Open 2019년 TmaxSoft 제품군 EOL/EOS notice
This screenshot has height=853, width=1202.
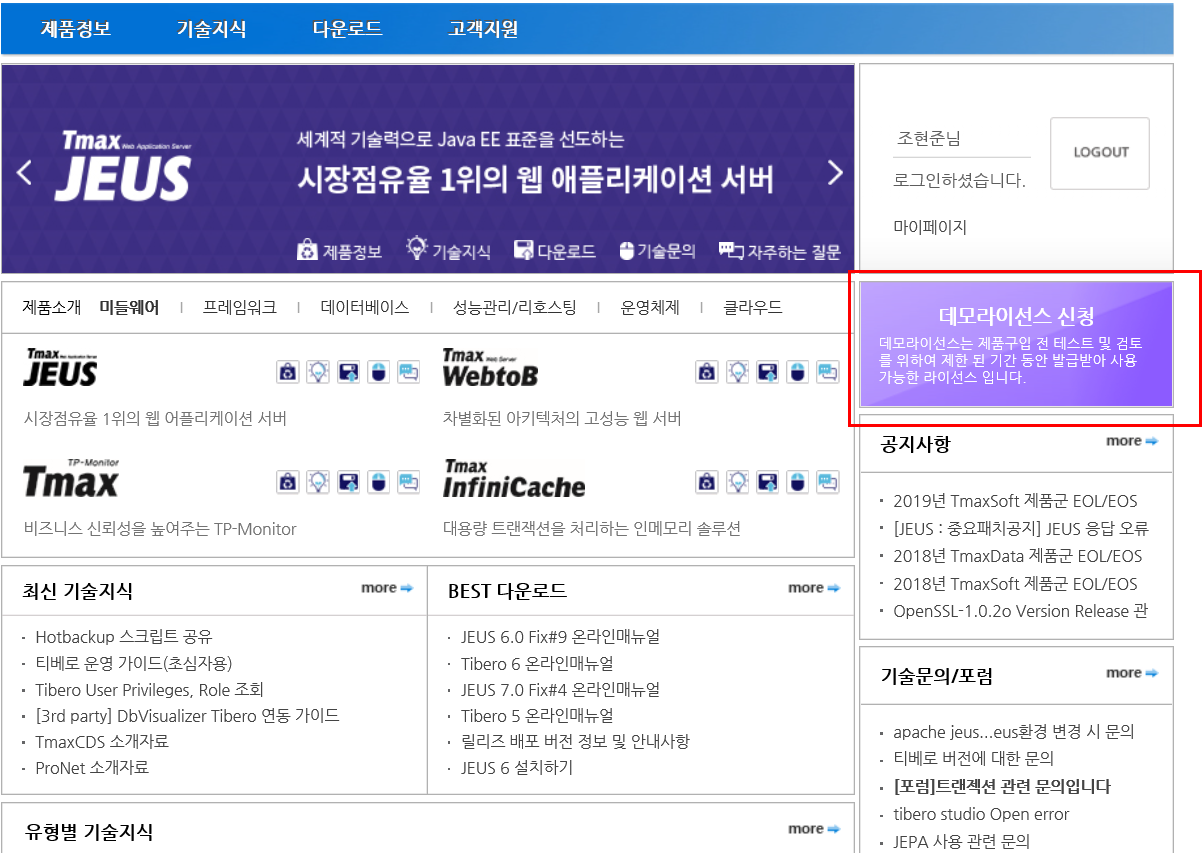[x=1015, y=501]
